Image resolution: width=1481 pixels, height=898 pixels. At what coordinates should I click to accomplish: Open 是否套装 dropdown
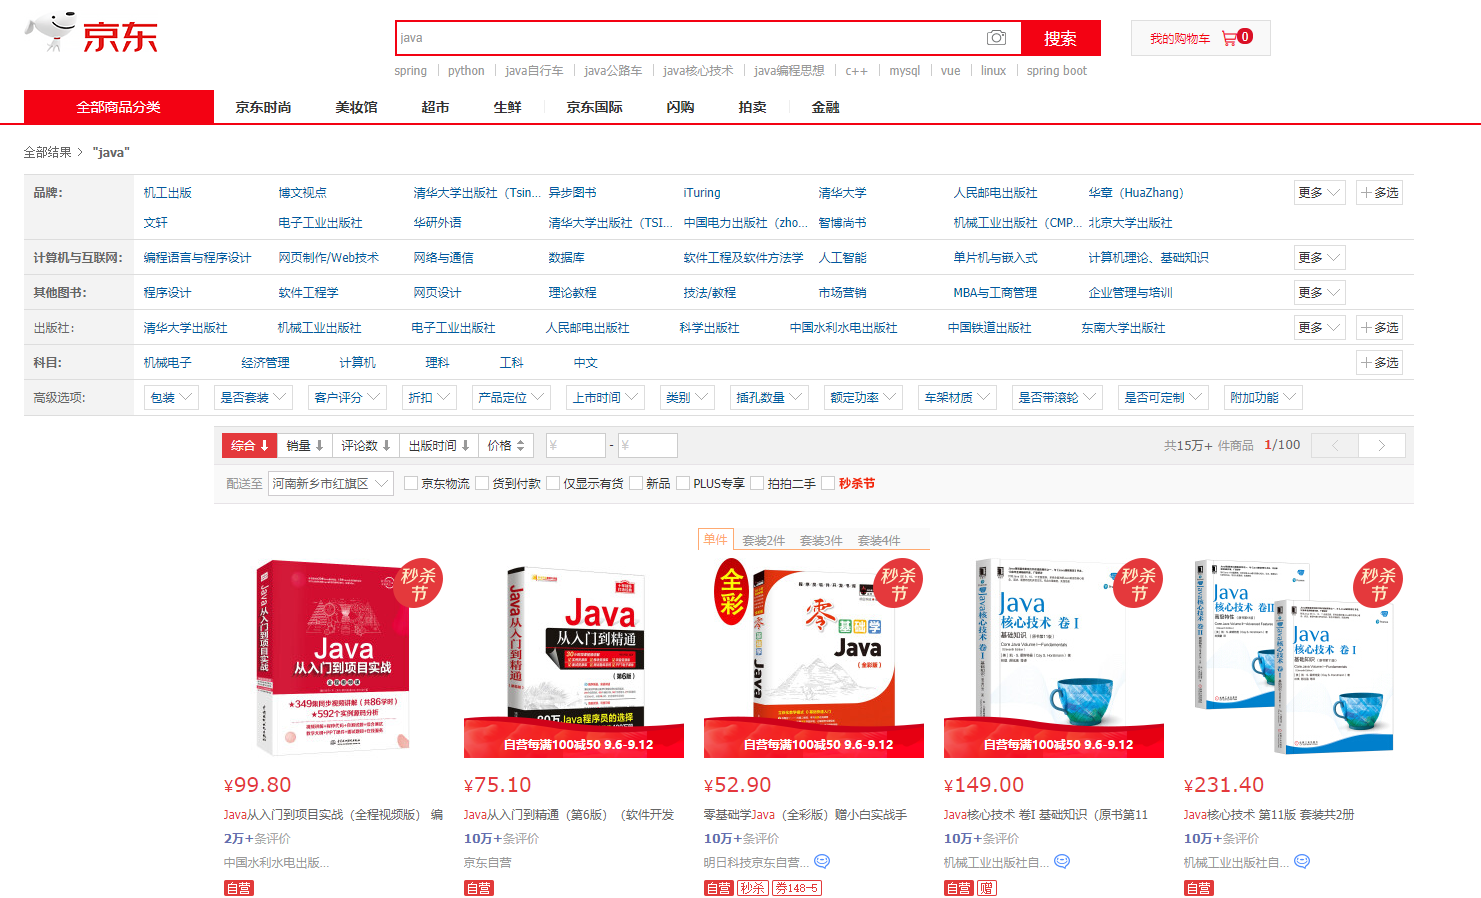(x=253, y=398)
